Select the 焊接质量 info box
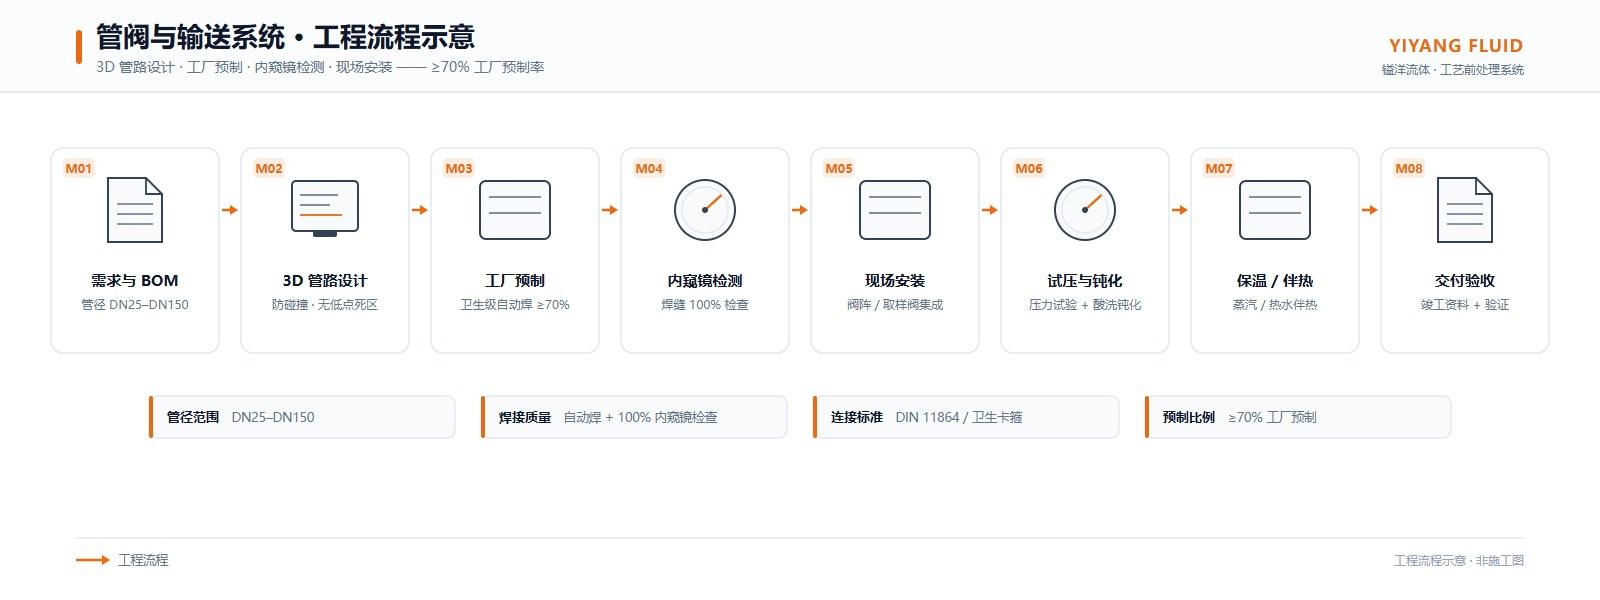Screen dimensions: 1600x600 [634, 417]
